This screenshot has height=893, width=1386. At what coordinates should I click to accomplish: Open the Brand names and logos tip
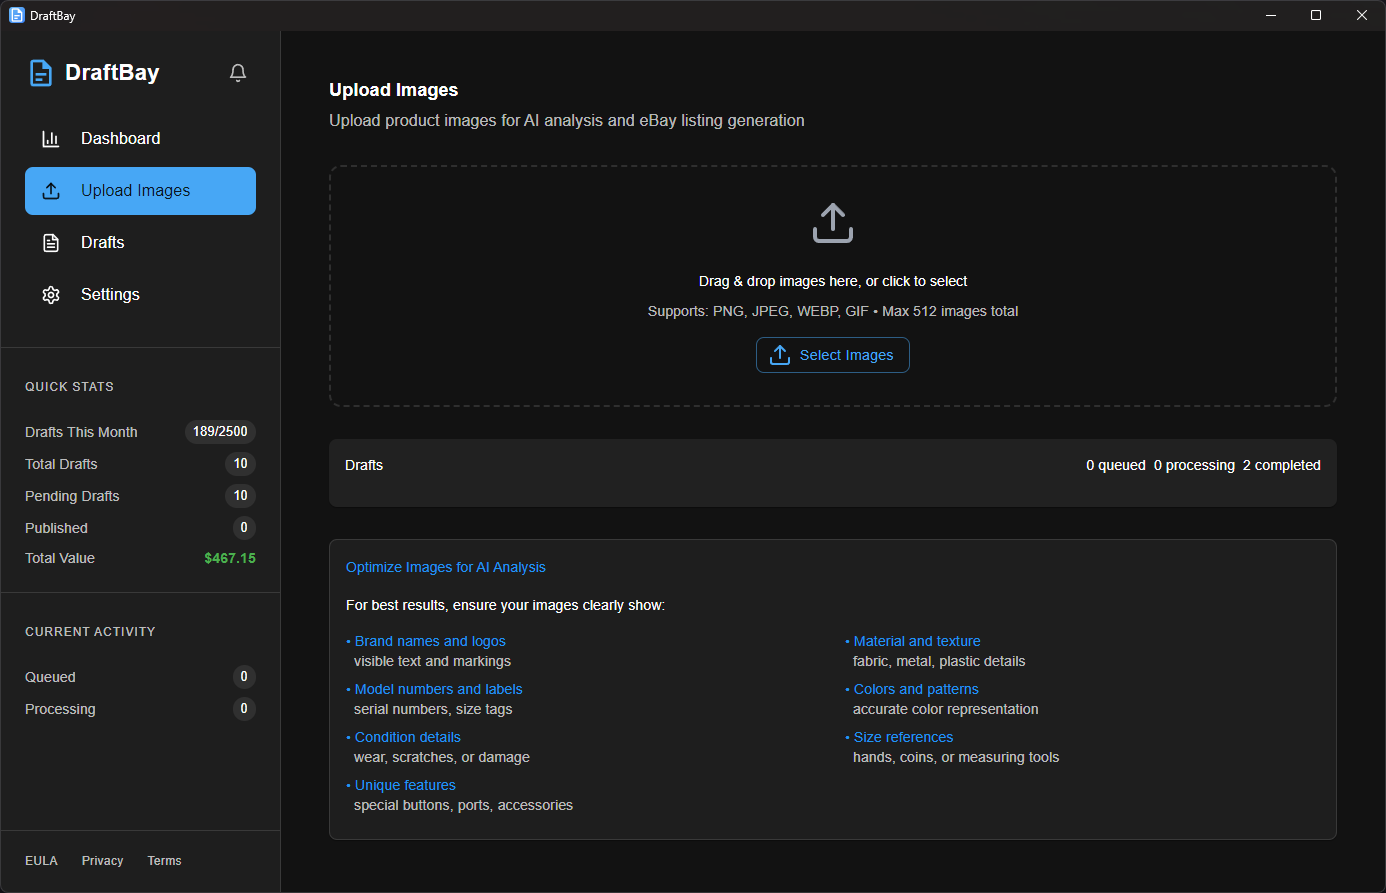tap(430, 641)
